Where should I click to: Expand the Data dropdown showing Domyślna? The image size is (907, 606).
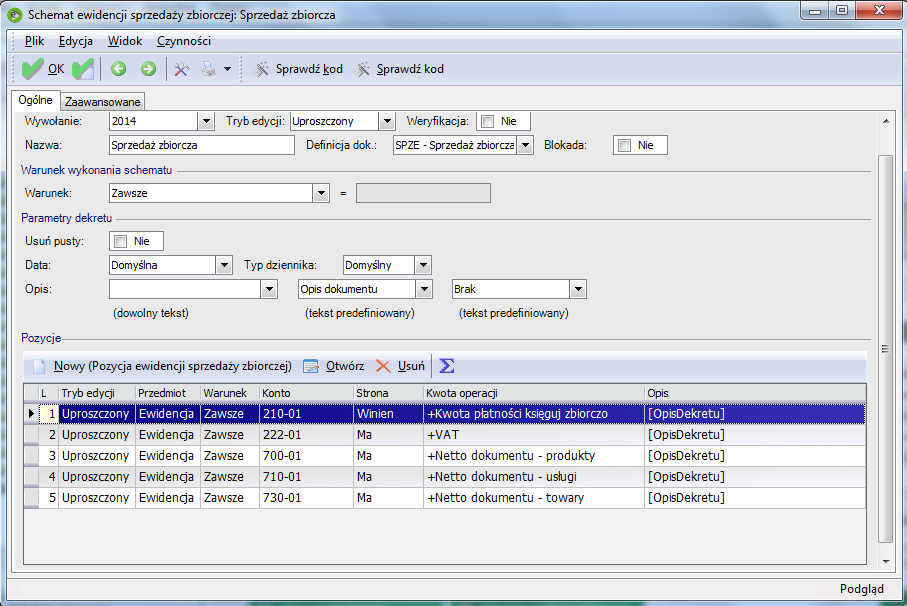[224, 265]
